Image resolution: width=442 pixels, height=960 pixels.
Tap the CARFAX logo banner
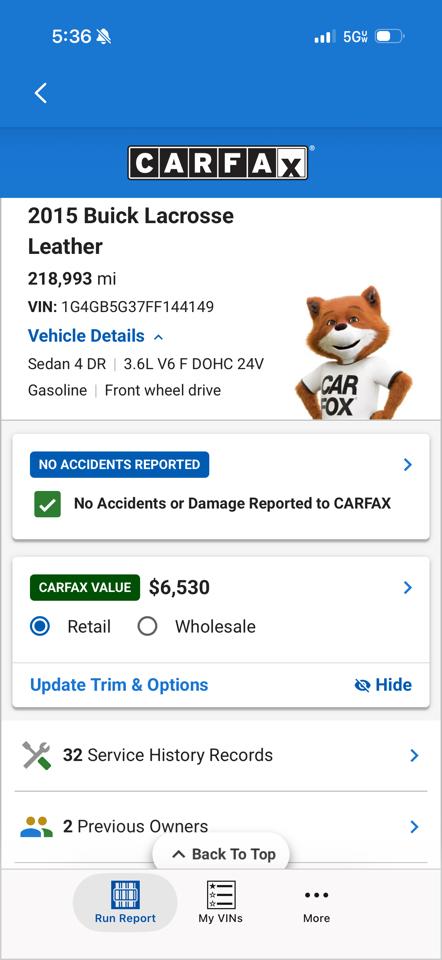pos(218,162)
